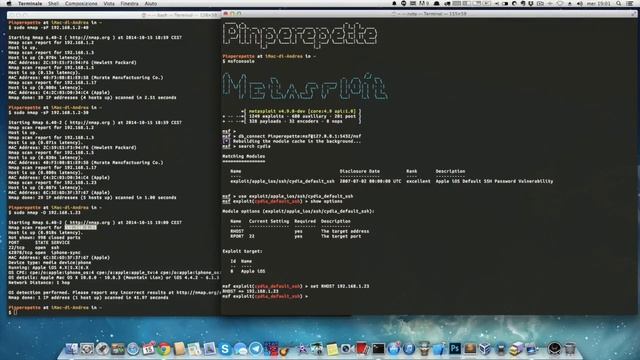Launch Telegram from the Dock
This screenshot has height=360, width=640.
(256, 349)
